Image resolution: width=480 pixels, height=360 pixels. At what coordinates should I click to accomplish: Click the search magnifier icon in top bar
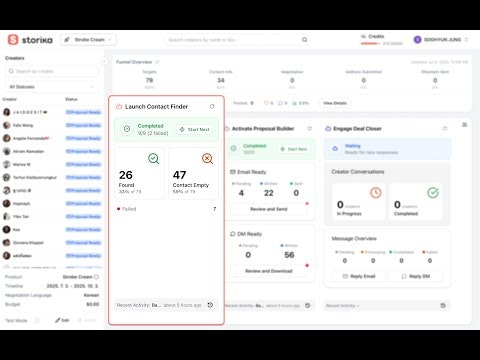click(x=304, y=40)
